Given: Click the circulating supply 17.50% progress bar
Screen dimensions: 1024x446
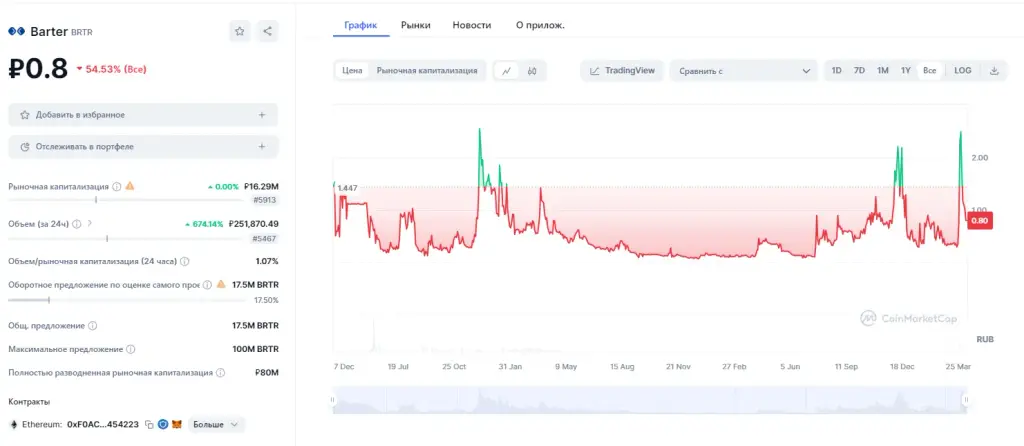Looking at the screenshot, I should (127, 300).
